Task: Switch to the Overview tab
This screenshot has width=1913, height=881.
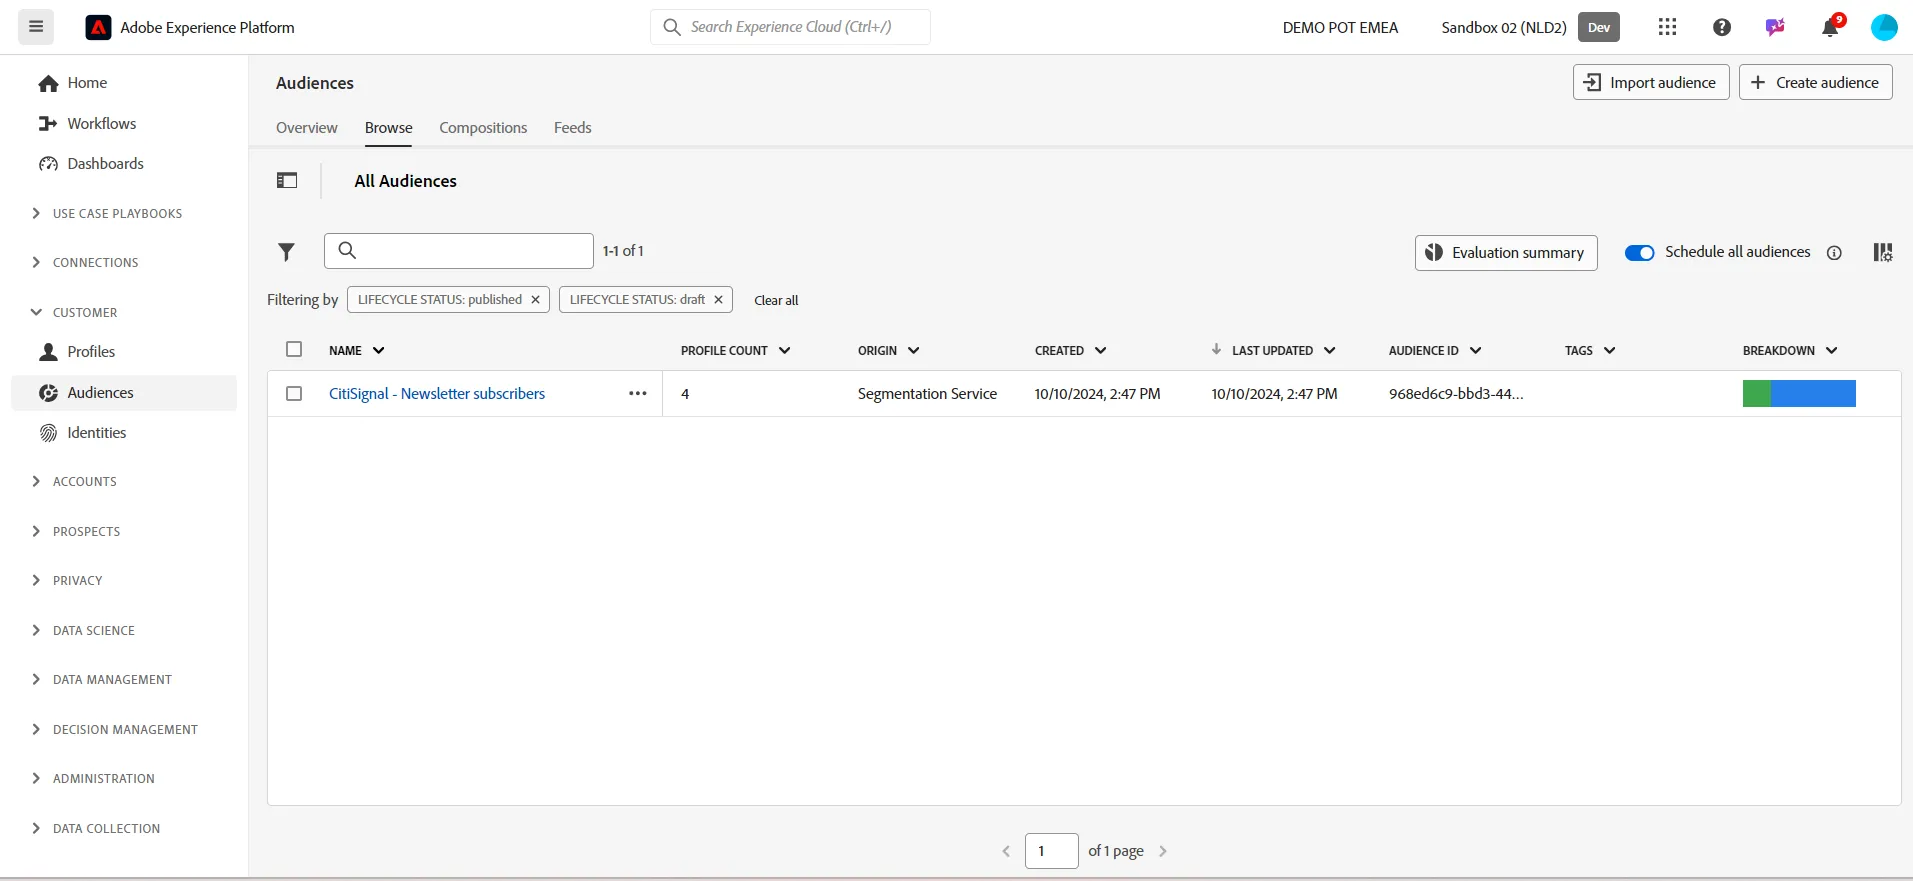Action: tap(307, 128)
